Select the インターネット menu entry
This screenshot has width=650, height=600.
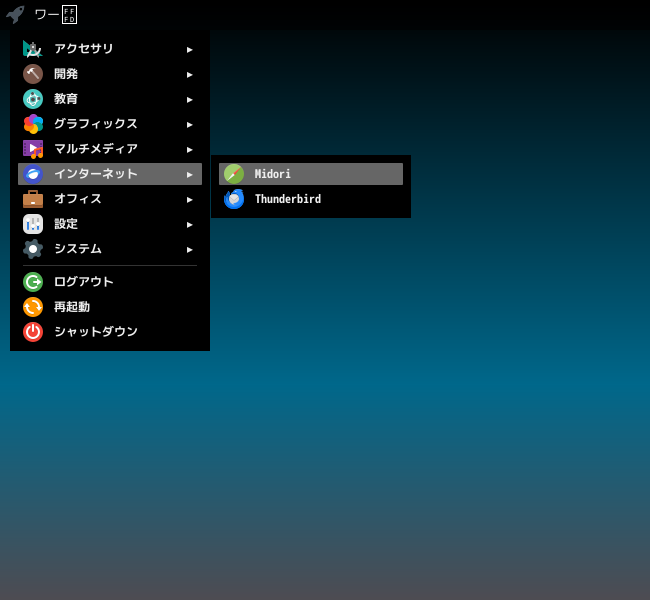coord(110,174)
